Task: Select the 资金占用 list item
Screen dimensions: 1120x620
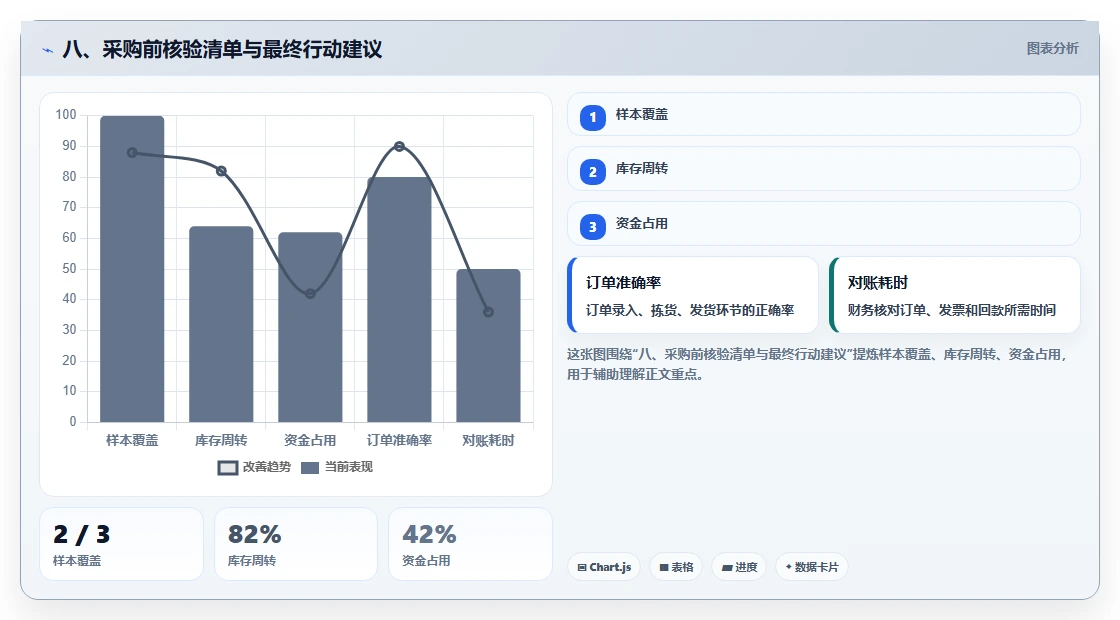Action: [x=824, y=224]
